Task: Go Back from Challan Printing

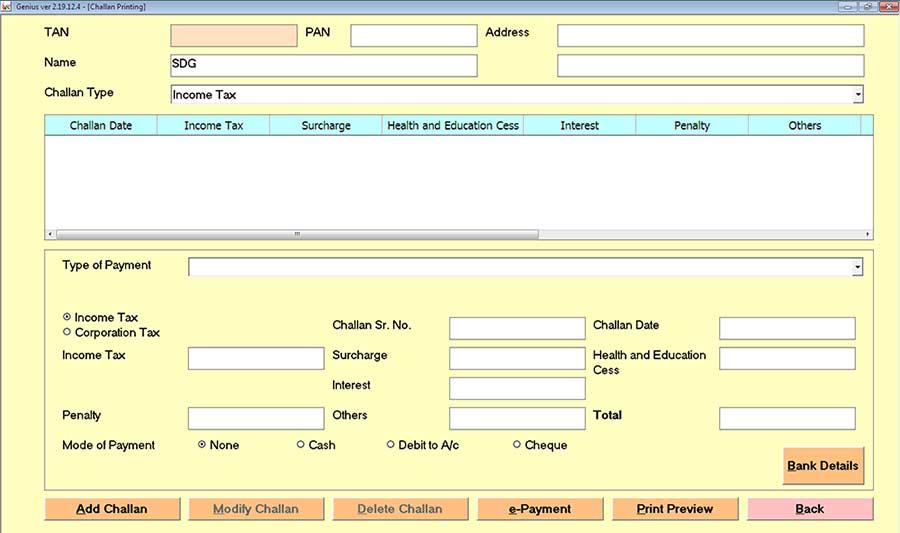Action: [809, 509]
